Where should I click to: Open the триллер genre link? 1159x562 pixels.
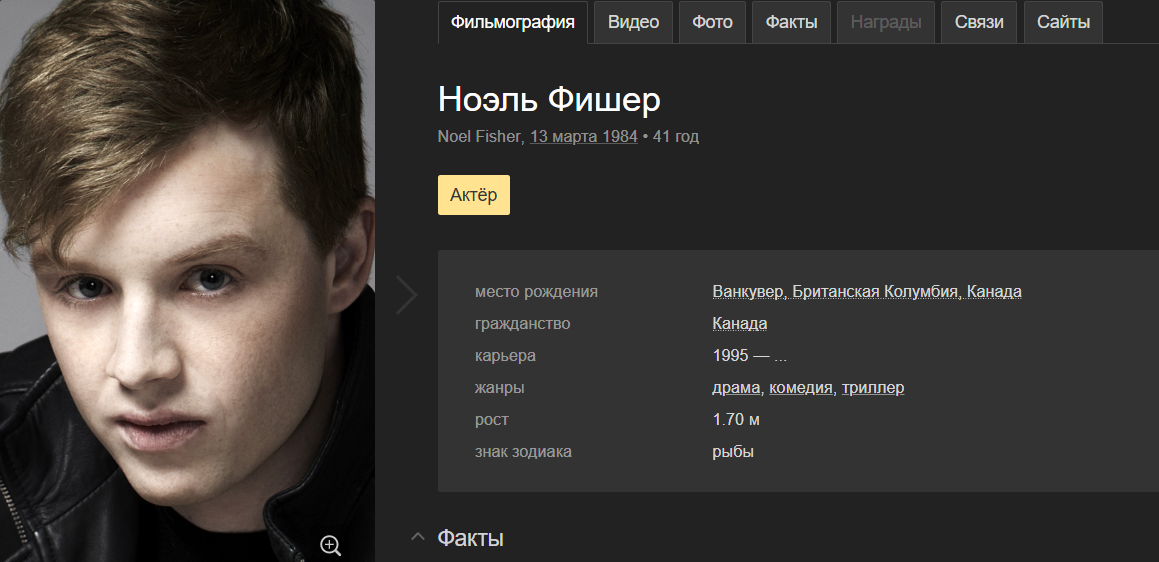click(x=873, y=387)
